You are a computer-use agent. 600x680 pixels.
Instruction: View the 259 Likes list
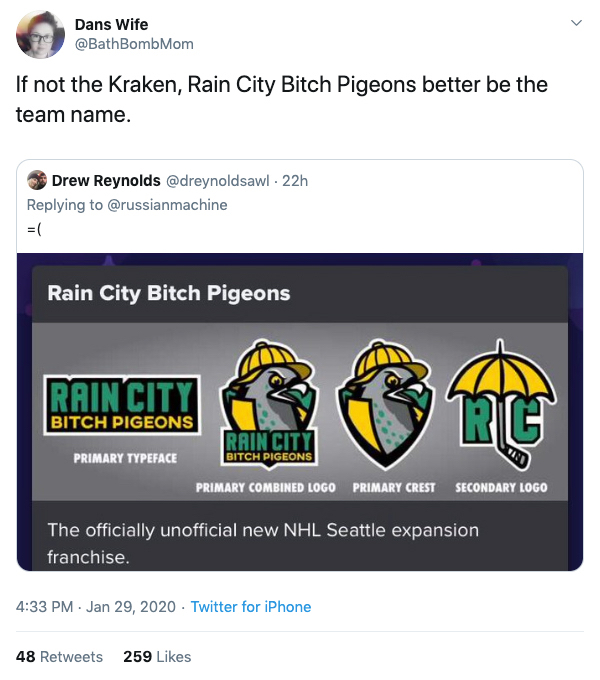(157, 657)
